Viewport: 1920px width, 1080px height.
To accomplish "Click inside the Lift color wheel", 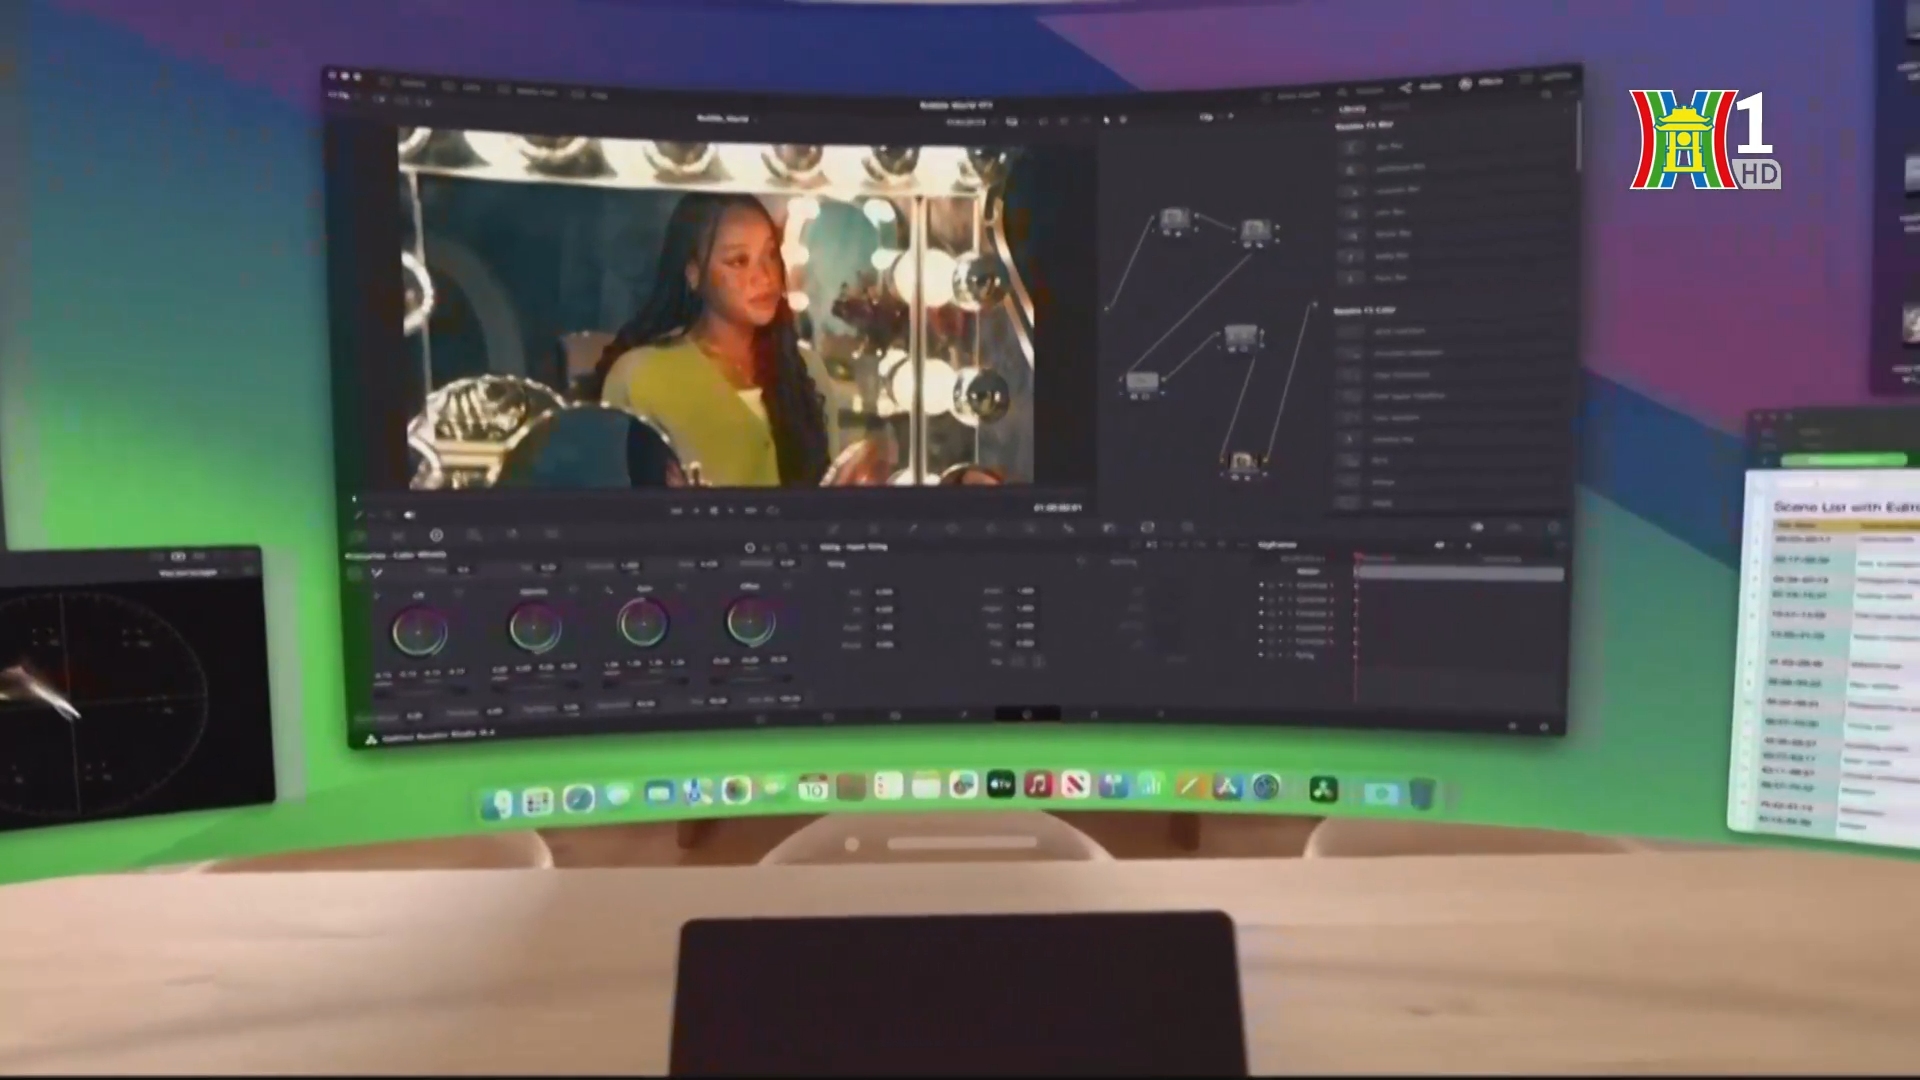I will point(419,632).
